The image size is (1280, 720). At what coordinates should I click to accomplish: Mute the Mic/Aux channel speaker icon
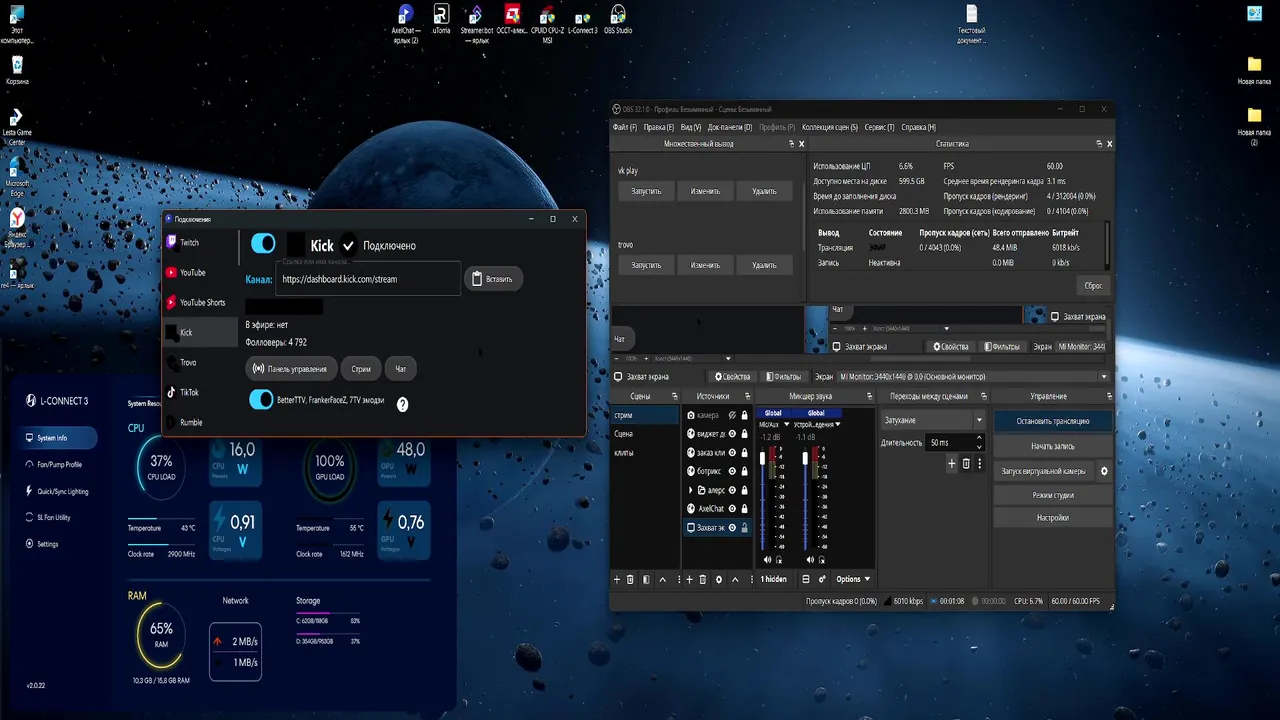coord(767,560)
